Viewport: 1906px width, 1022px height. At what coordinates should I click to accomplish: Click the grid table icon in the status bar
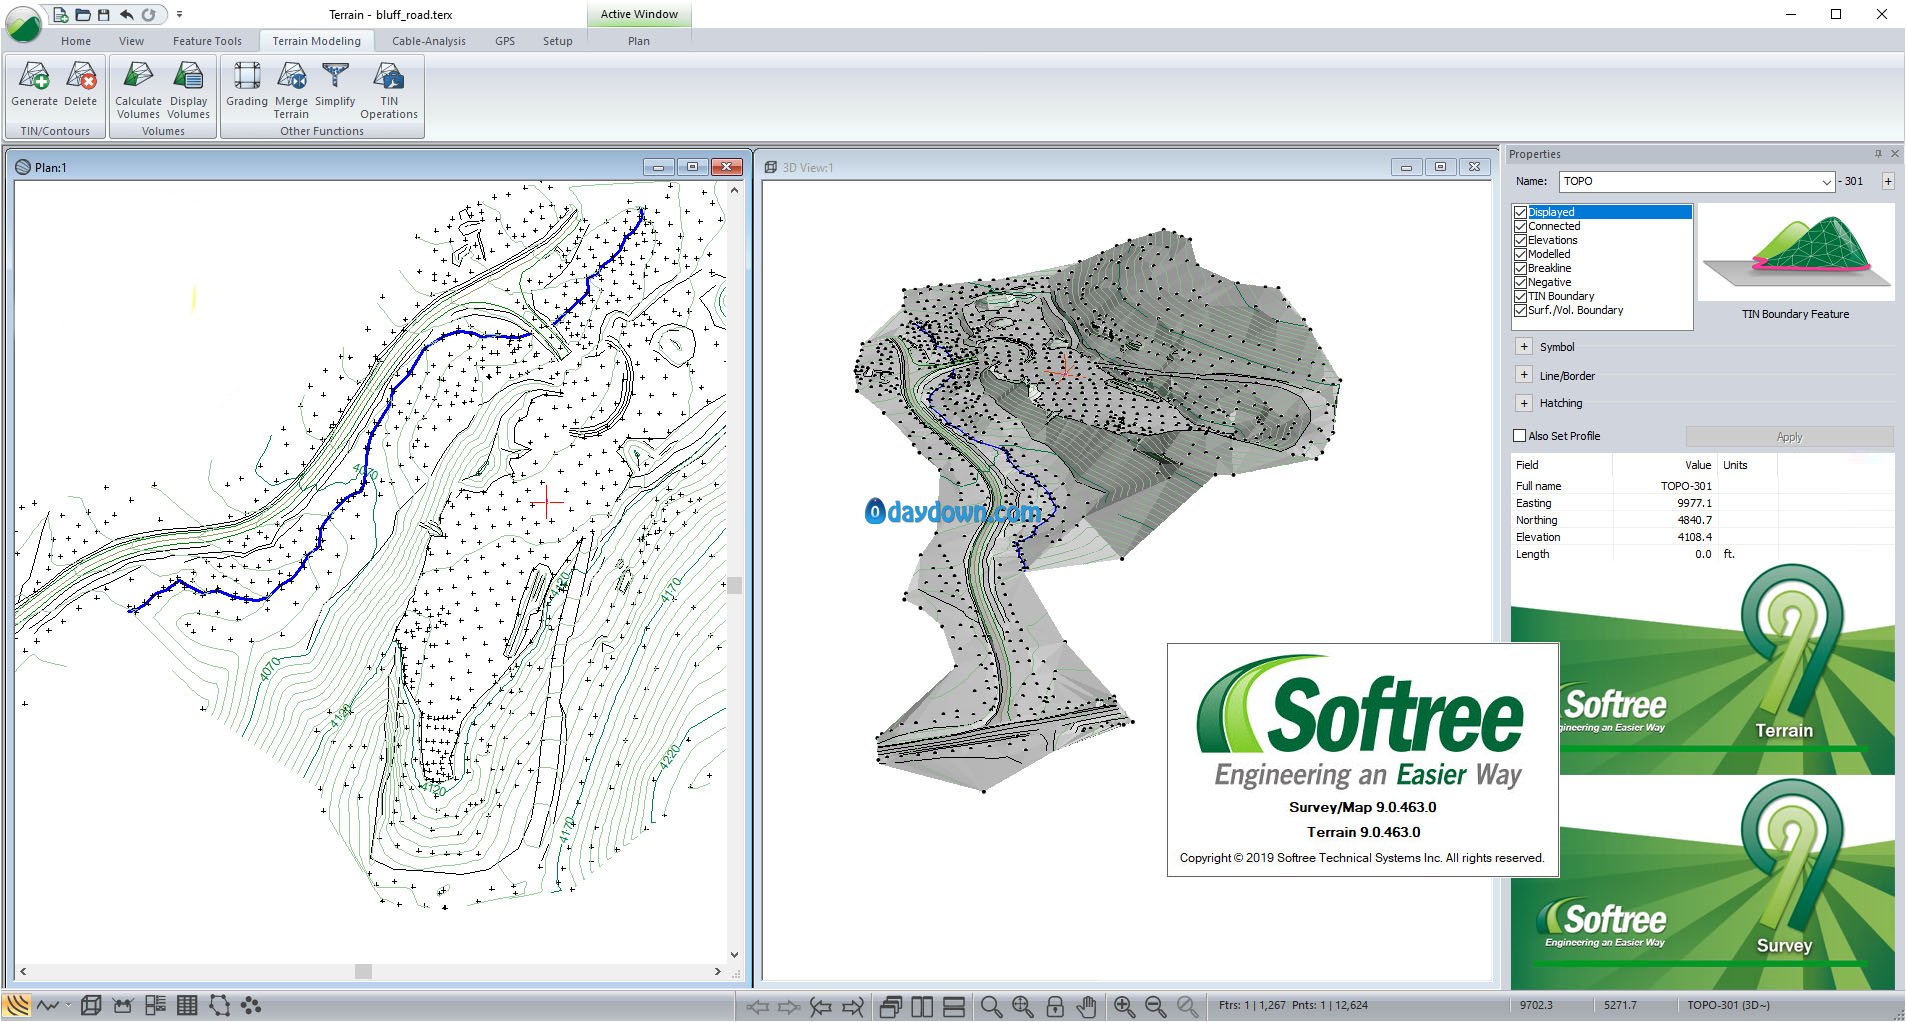click(x=187, y=1006)
